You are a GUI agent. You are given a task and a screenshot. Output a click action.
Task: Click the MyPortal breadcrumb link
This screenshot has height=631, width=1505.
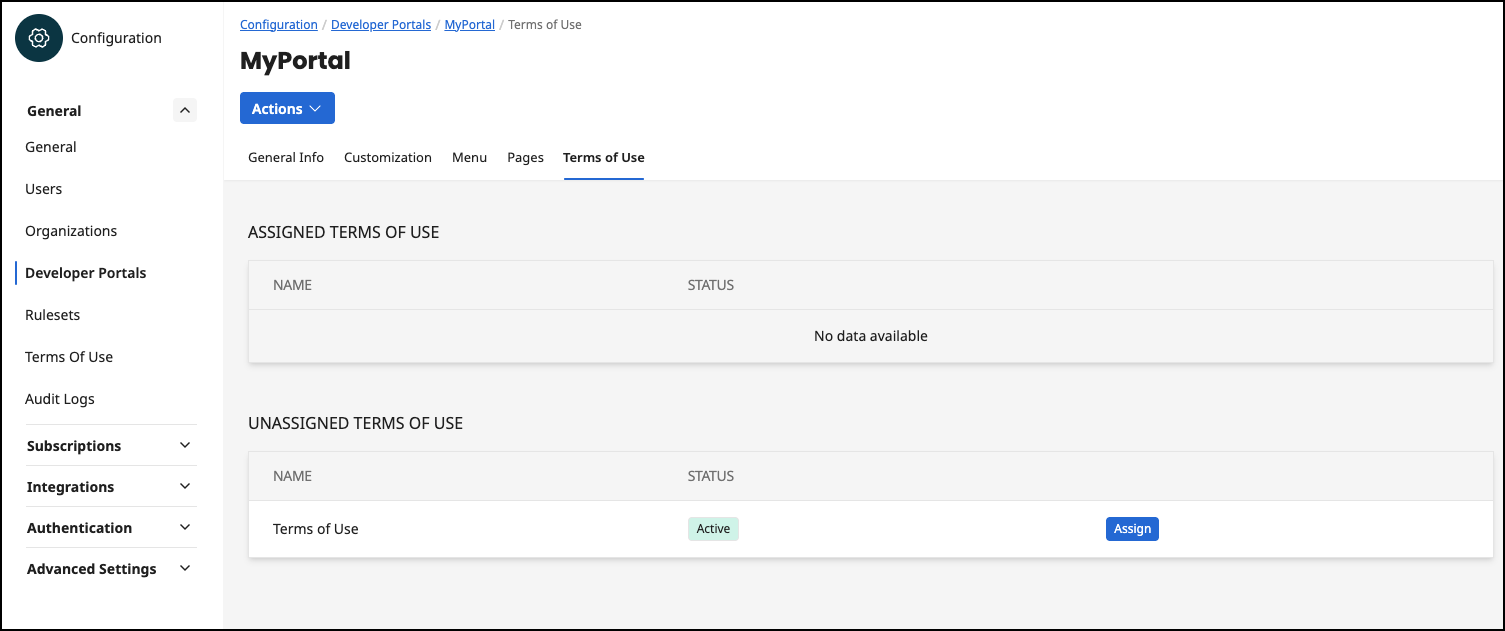tap(469, 24)
